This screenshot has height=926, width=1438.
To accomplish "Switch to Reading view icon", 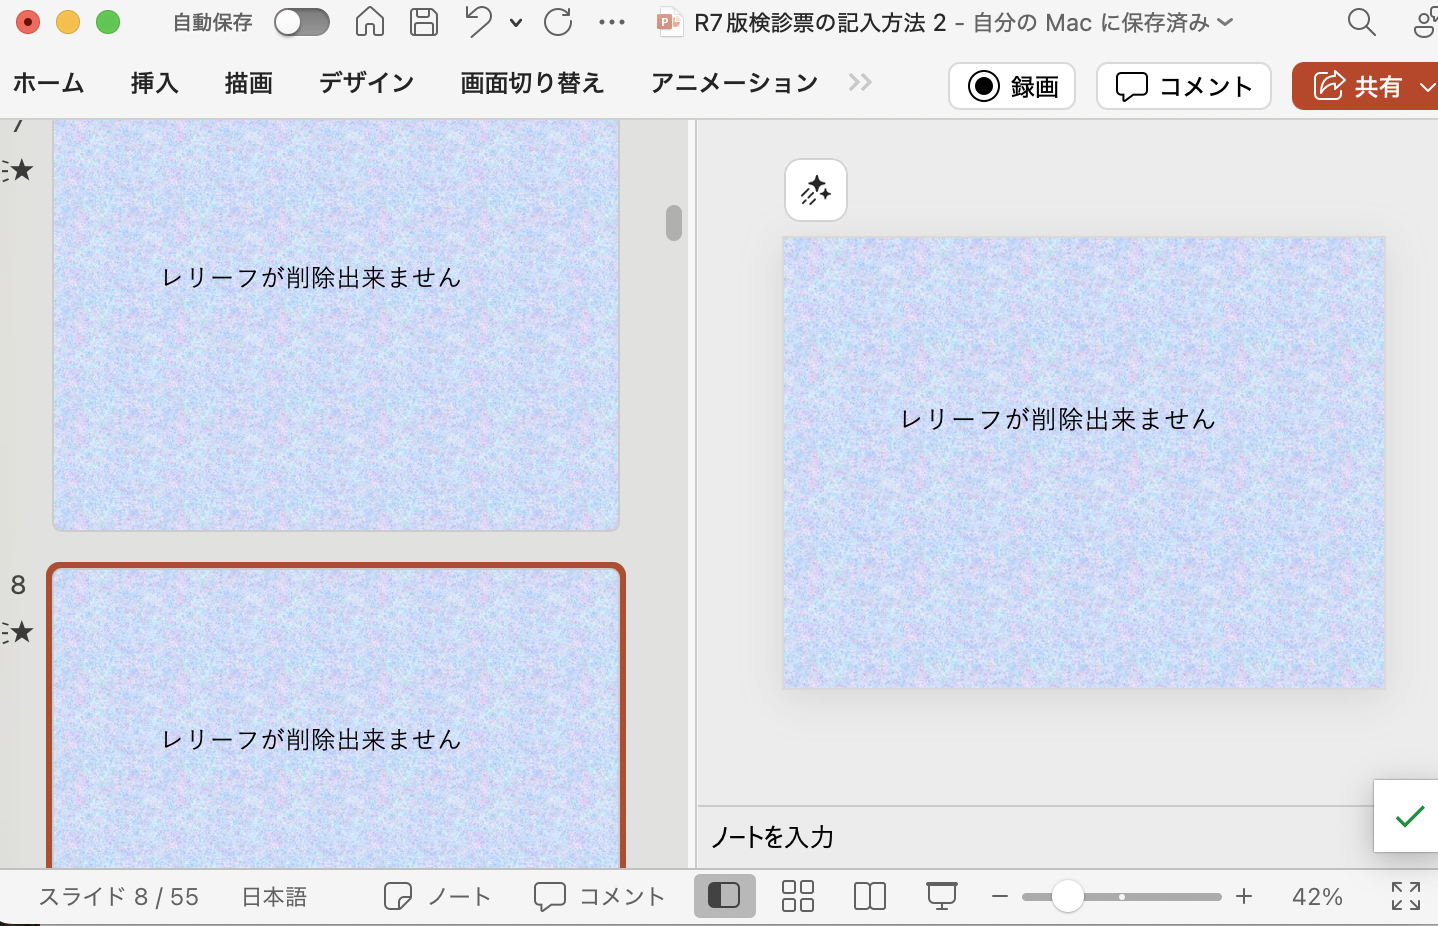I will 870,896.
